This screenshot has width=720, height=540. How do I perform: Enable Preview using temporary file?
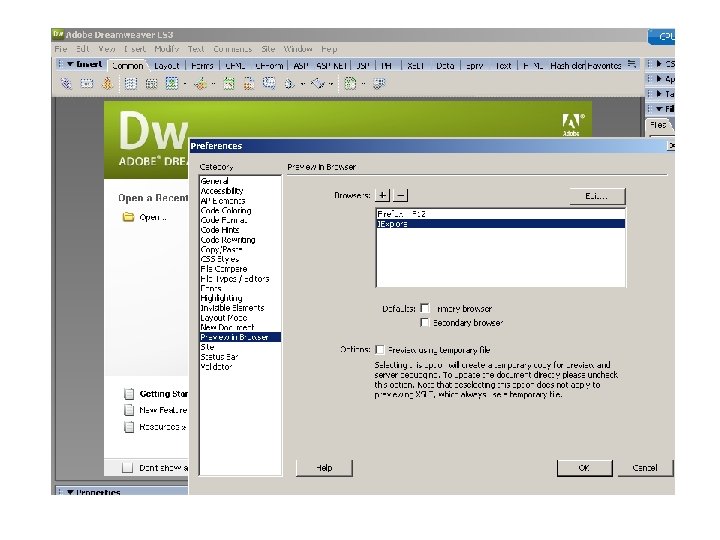[380, 349]
